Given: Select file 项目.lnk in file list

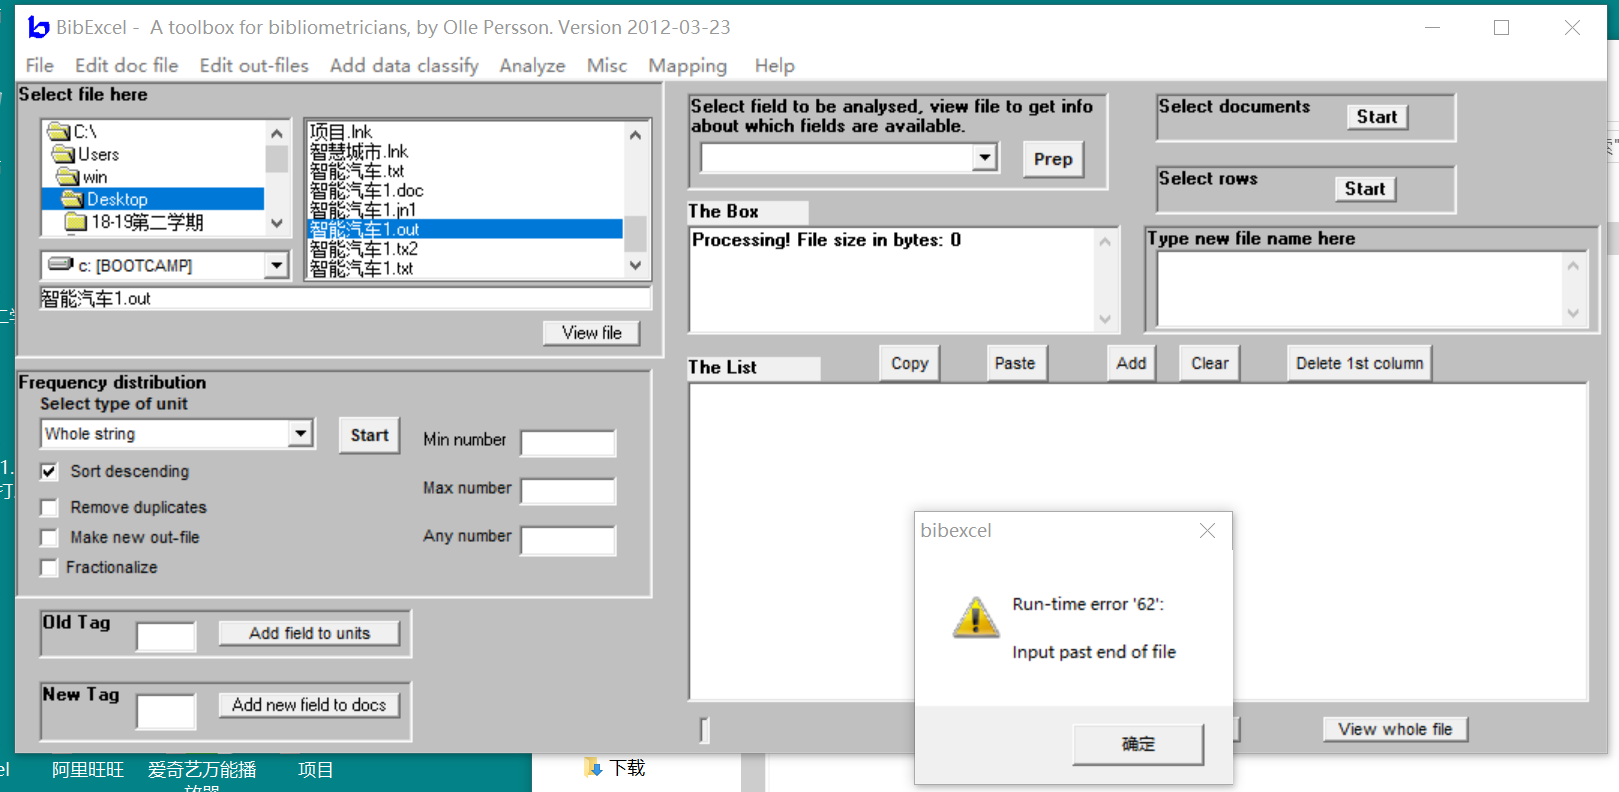Looking at the screenshot, I should point(341,132).
